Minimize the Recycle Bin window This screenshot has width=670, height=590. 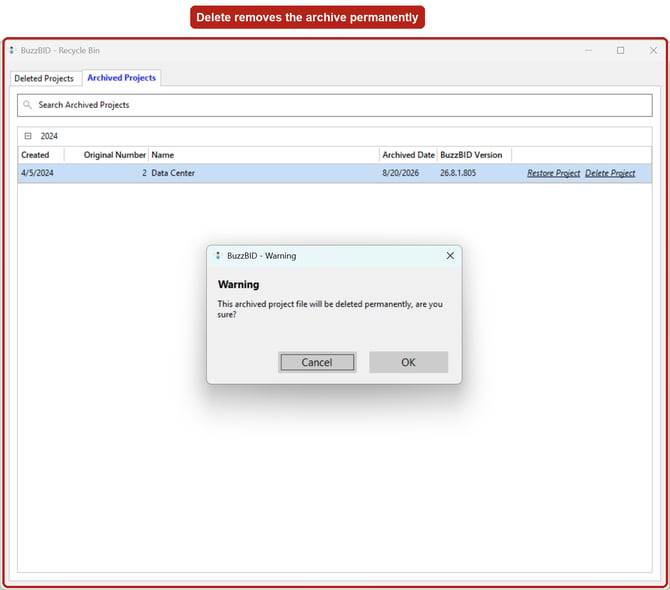(x=588, y=50)
